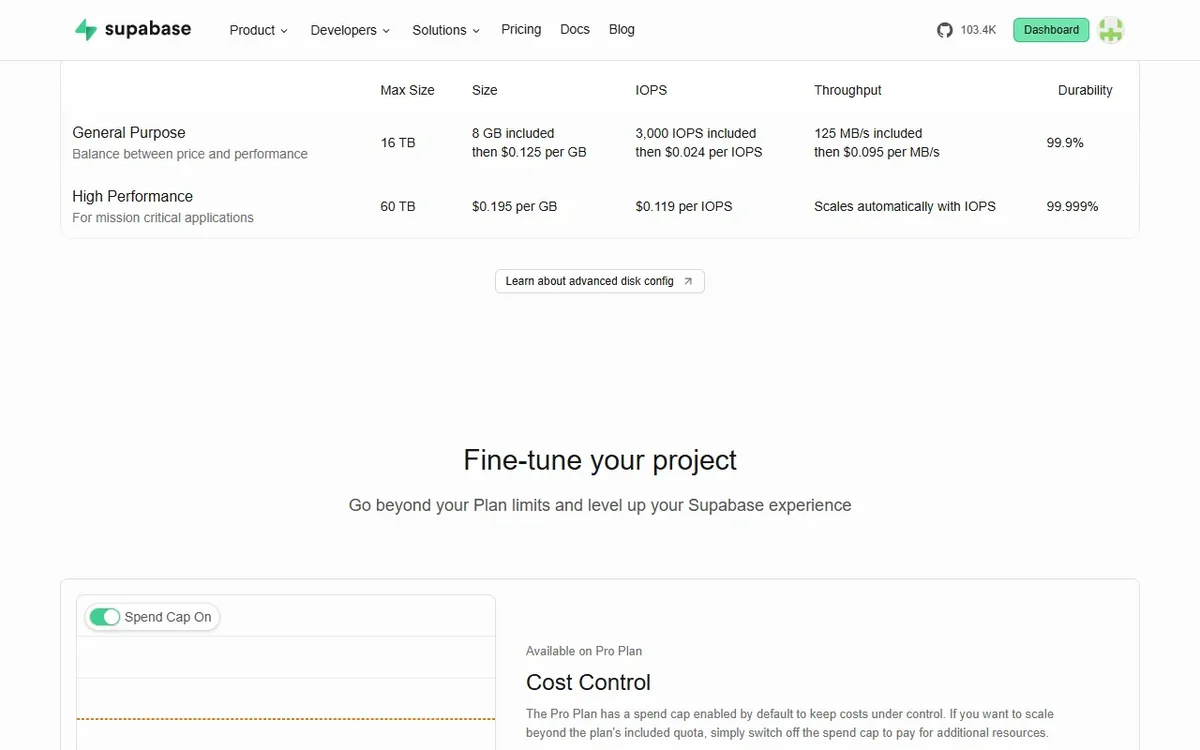
Task: Click the Durability column header
Action: pos(1085,90)
